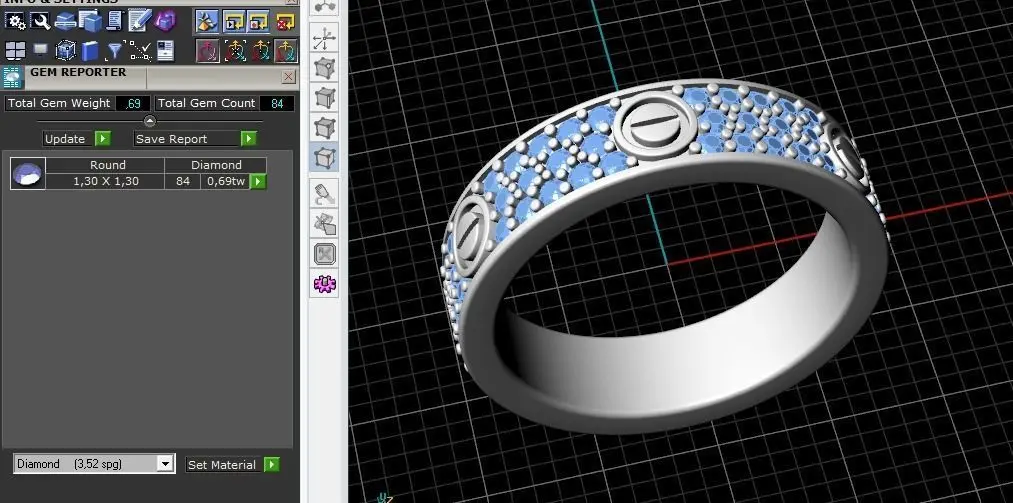Click the scroll document icon
The image size is (1013, 503).
[115, 21]
